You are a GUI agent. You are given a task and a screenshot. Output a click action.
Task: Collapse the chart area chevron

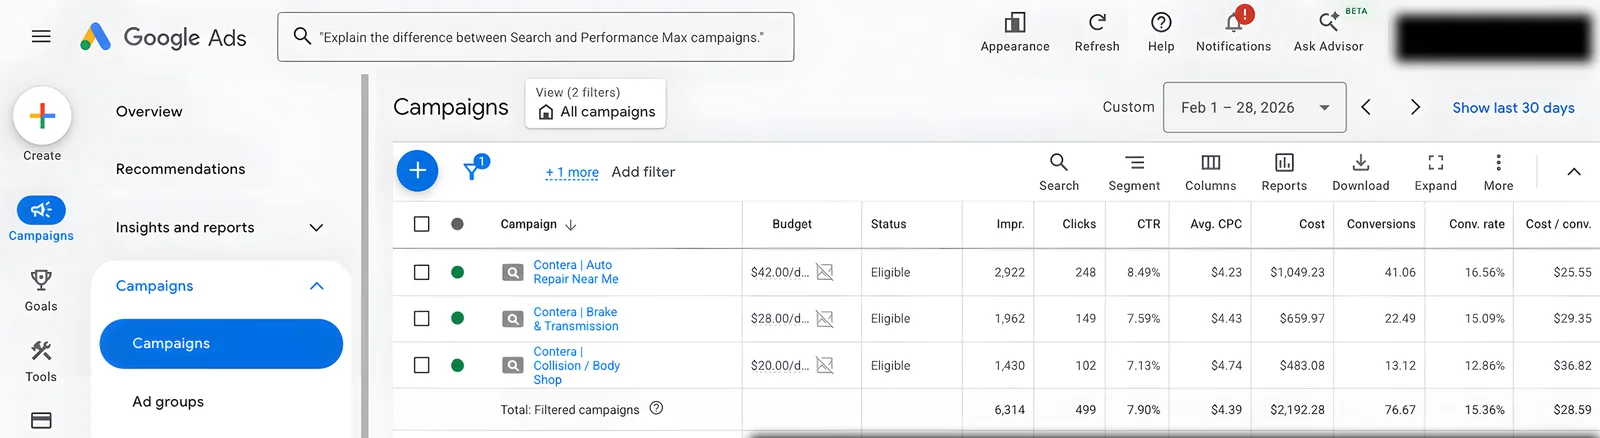pos(1573,172)
